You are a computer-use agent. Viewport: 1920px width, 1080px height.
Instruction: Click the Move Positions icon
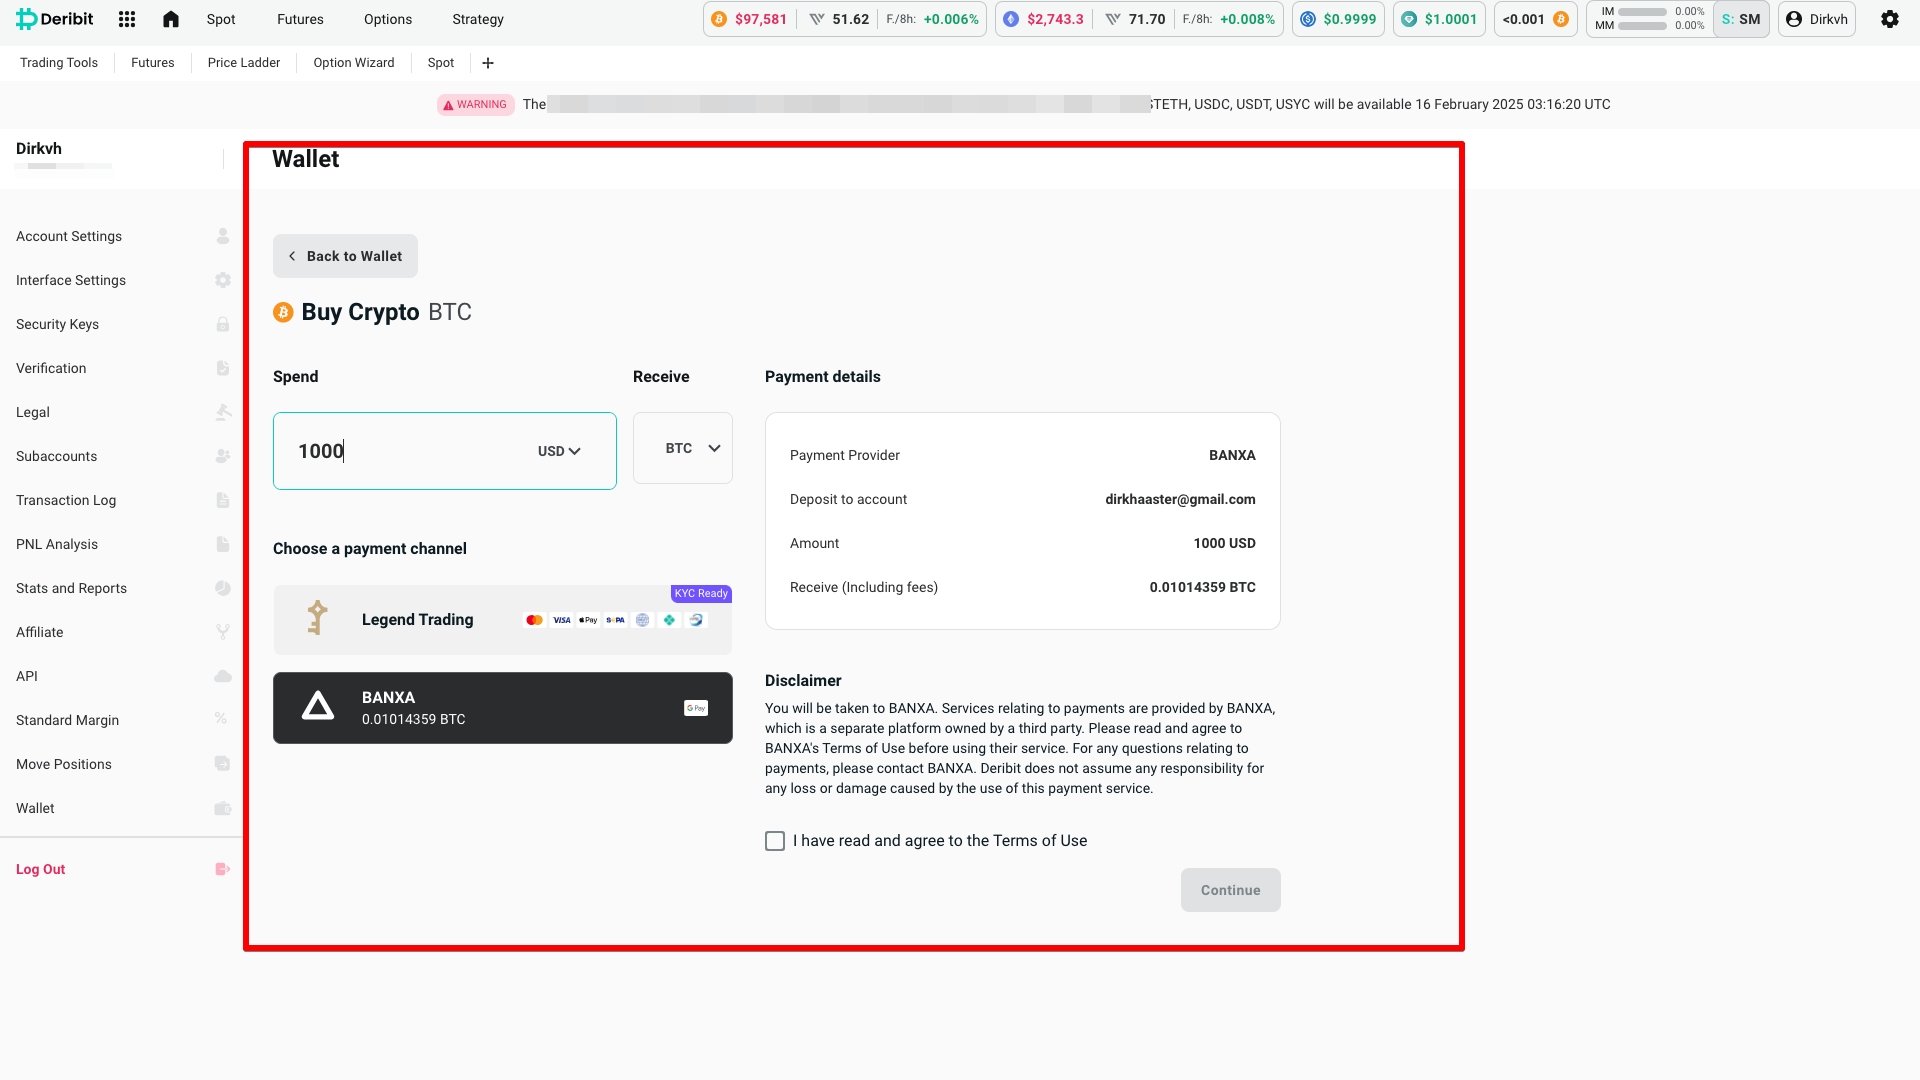point(223,764)
